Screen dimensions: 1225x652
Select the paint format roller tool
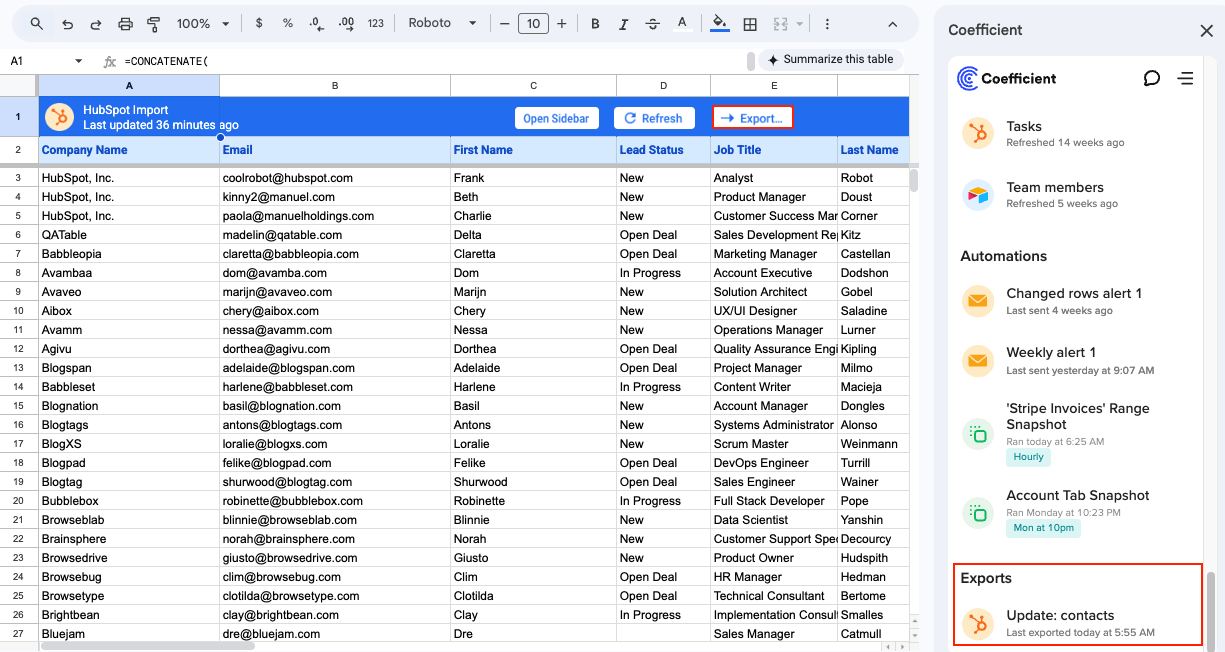pyautogui.click(x=154, y=24)
